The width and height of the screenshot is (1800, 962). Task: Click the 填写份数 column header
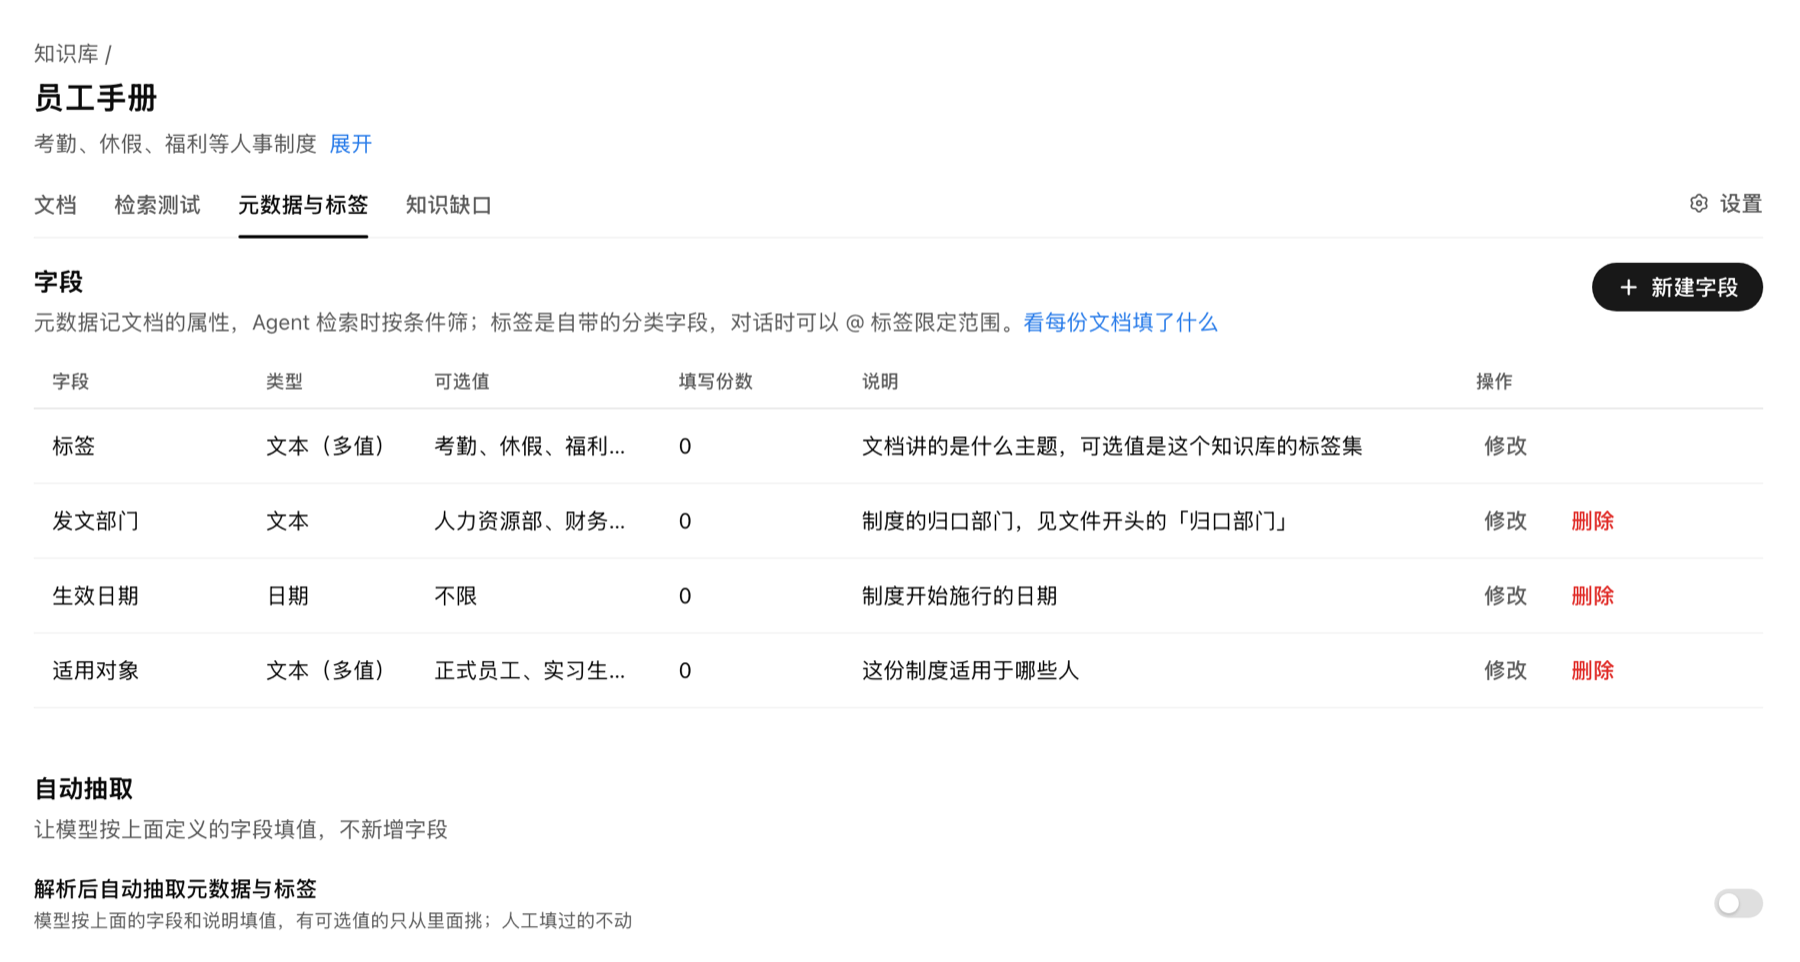coord(716,382)
